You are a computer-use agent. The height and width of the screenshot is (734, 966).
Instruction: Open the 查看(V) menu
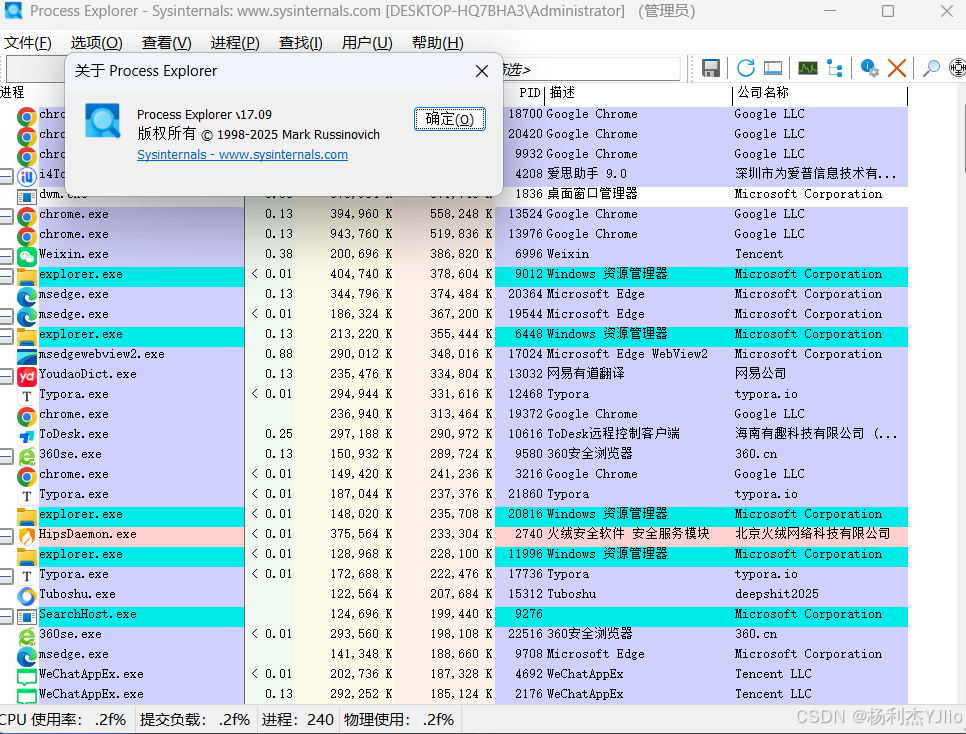point(166,43)
